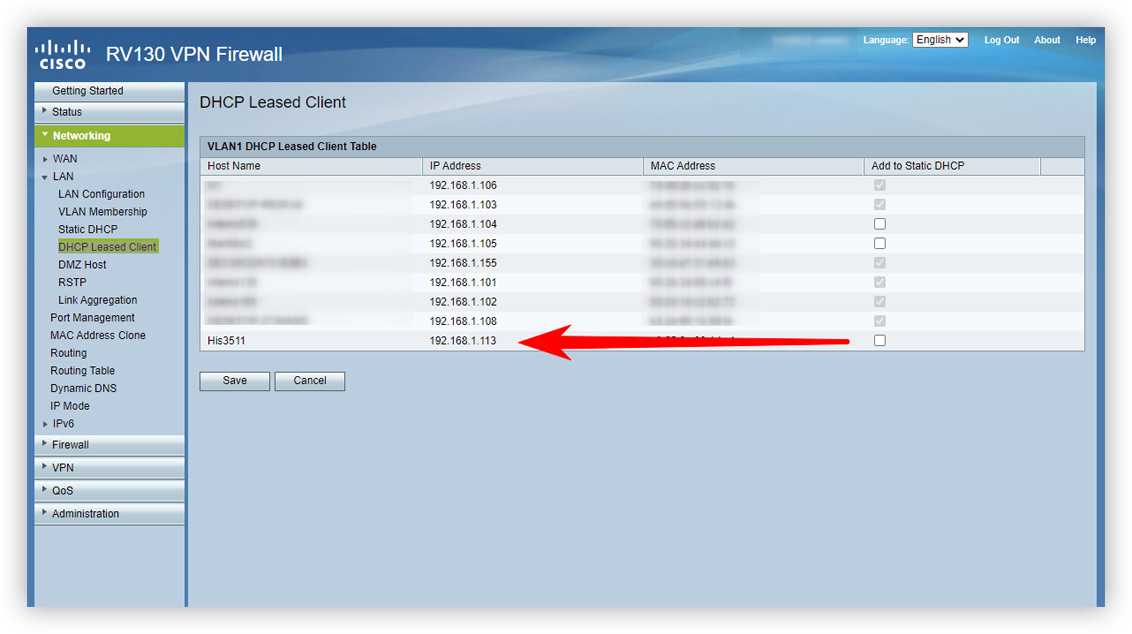Expand the IPv6 submenu
Screen dimensions: 1132x634
63,424
